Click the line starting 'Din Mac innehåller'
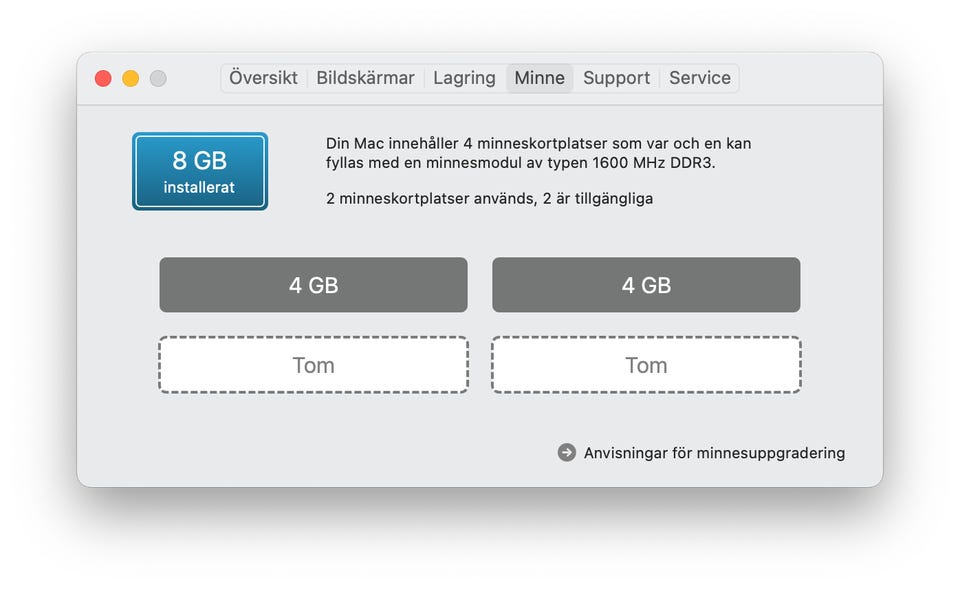 (x=538, y=144)
